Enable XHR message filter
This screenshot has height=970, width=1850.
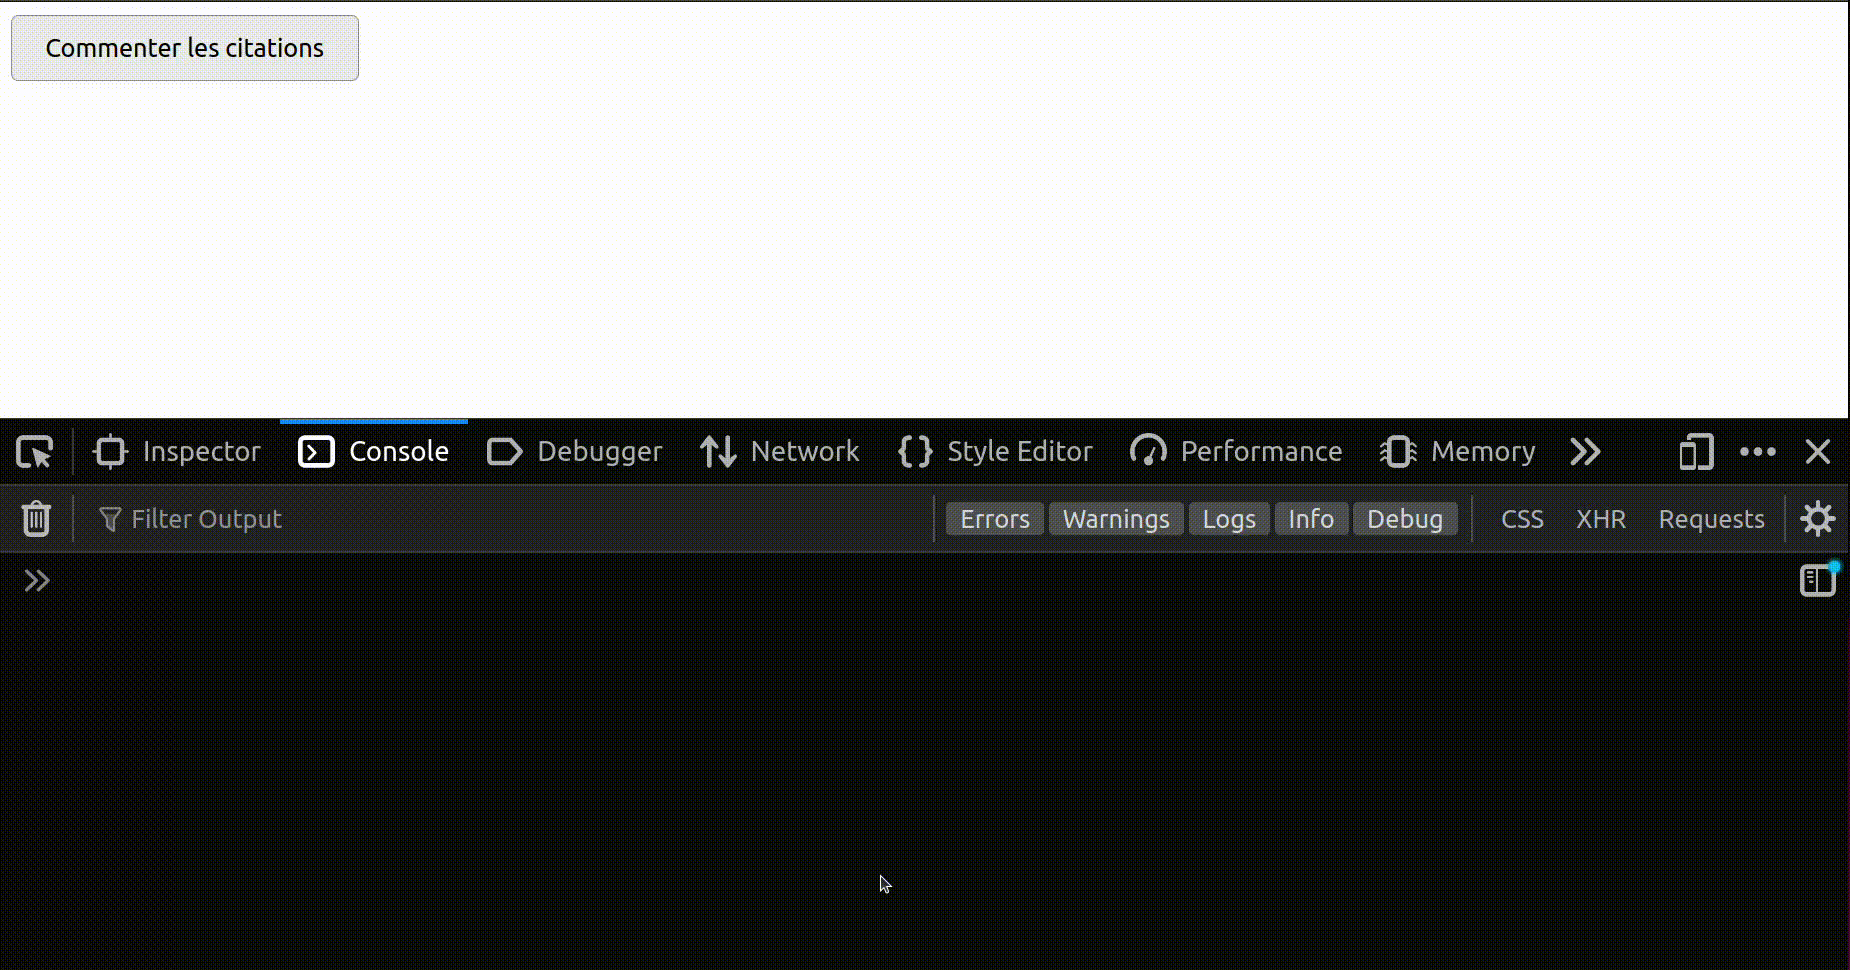[1600, 519]
